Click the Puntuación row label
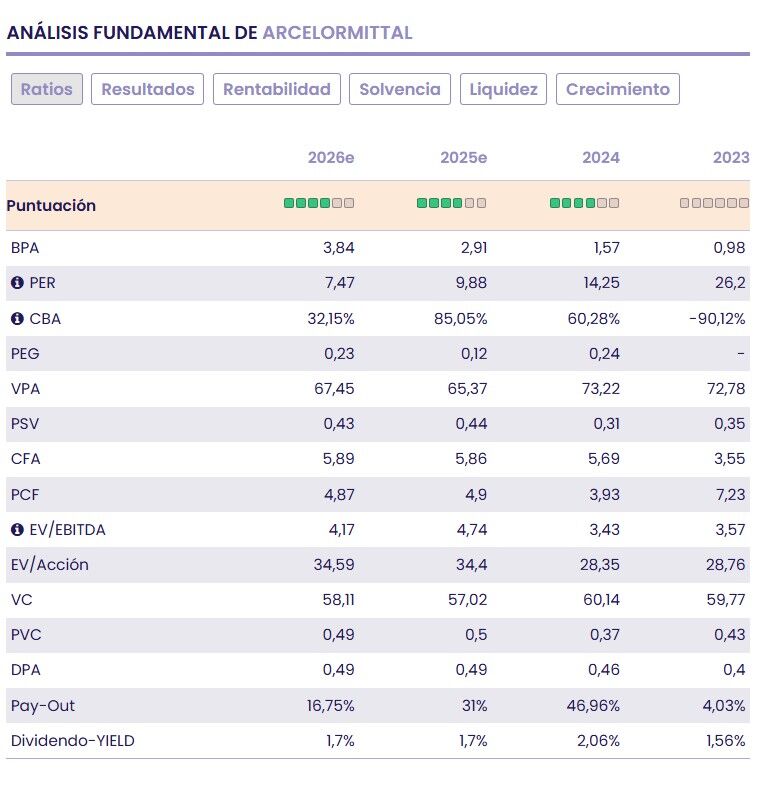 (x=51, y=205)
